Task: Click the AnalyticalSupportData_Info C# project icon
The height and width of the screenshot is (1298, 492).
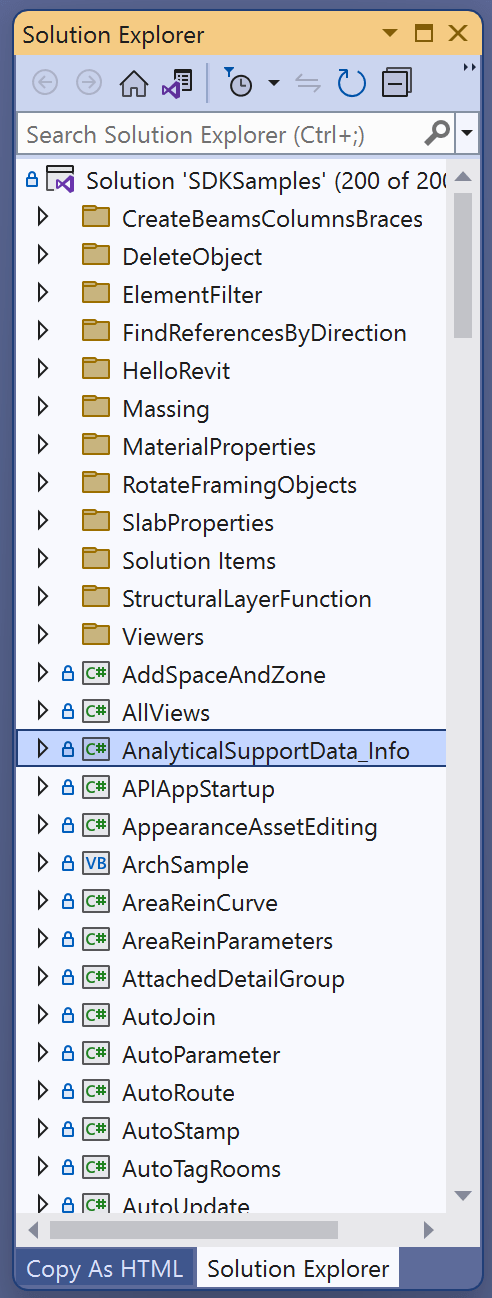Action: 96,750
